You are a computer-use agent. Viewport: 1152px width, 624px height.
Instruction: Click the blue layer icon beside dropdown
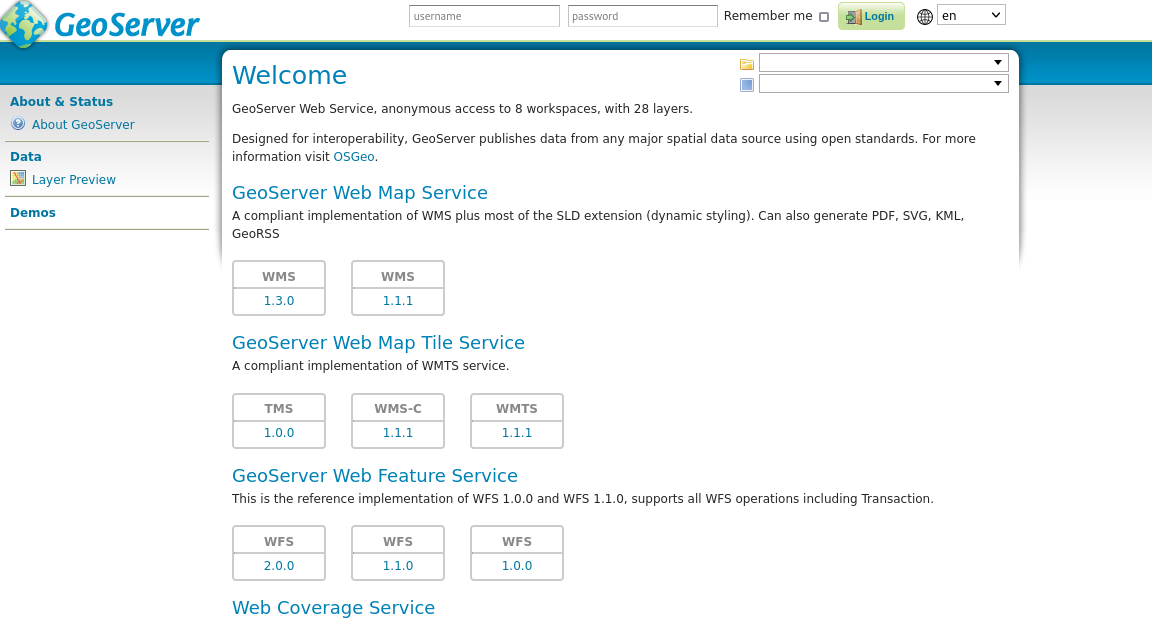(x=746, y=85)
